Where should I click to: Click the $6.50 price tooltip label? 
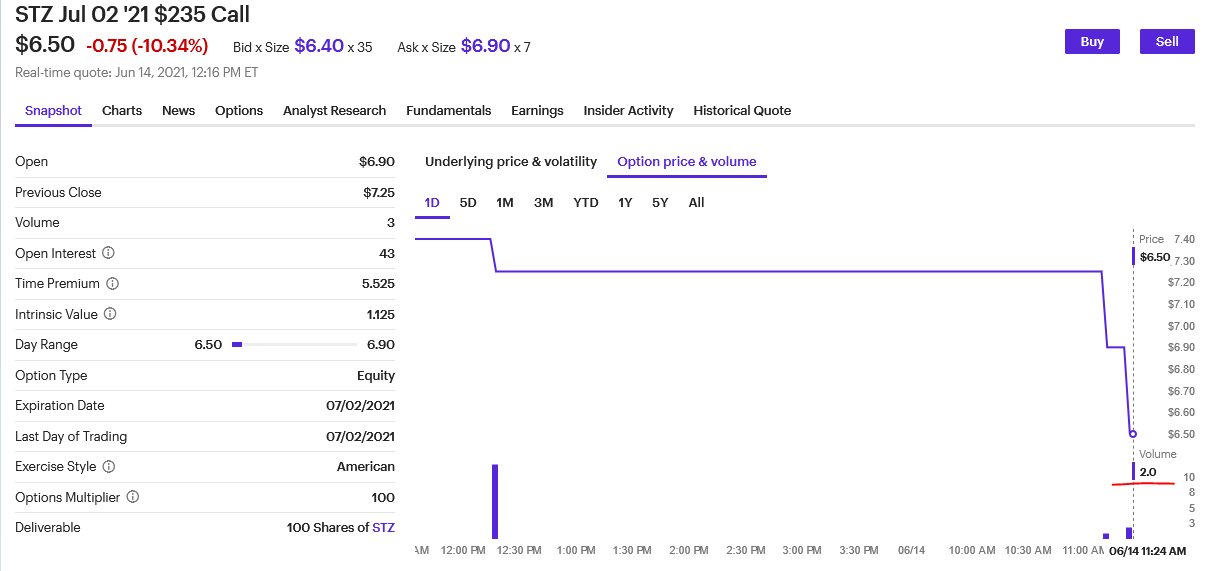[1154, 257]
